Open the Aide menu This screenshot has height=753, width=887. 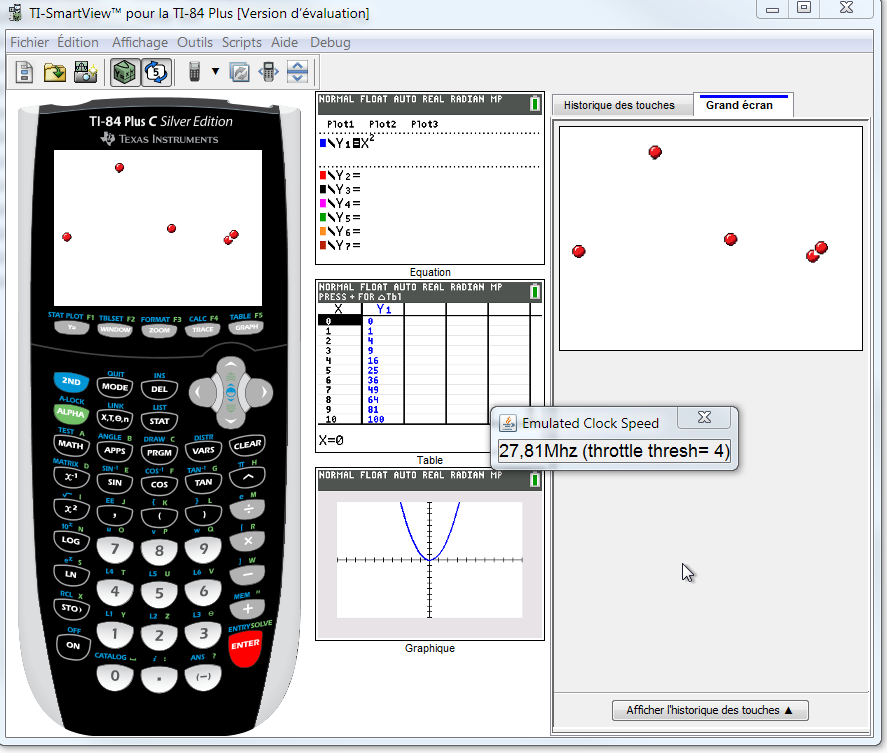[285, 42]
